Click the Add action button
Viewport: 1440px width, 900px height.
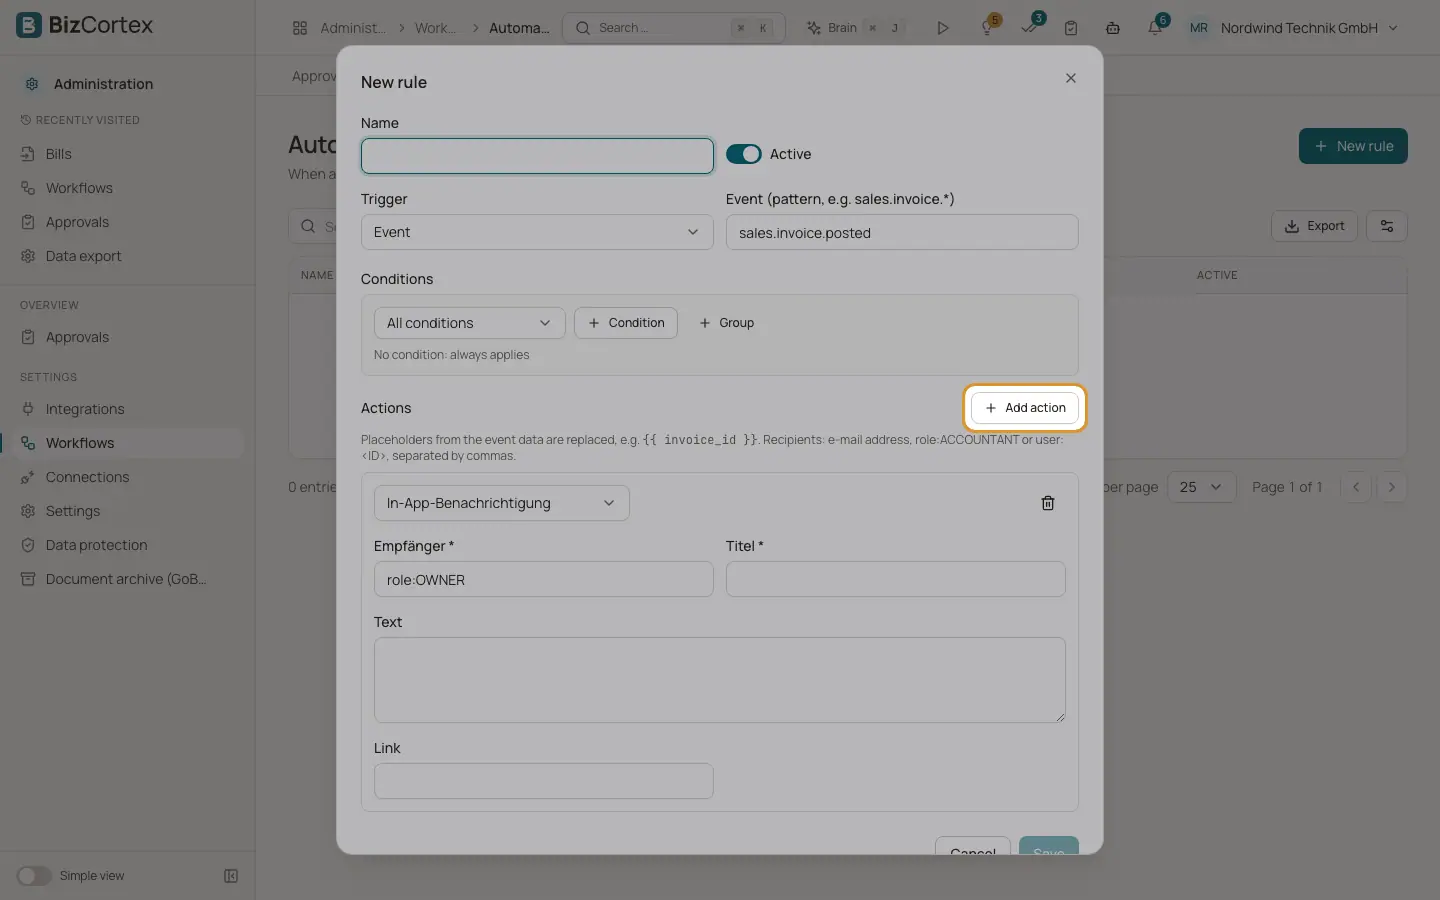tap(1025, 408)
